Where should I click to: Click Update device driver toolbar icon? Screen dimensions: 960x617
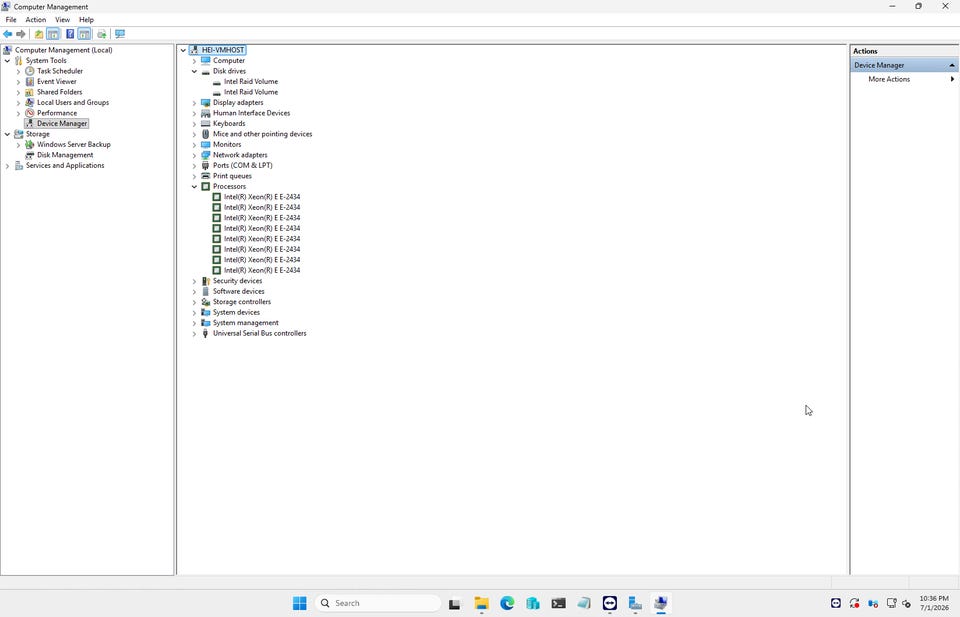tap(102, 34)
